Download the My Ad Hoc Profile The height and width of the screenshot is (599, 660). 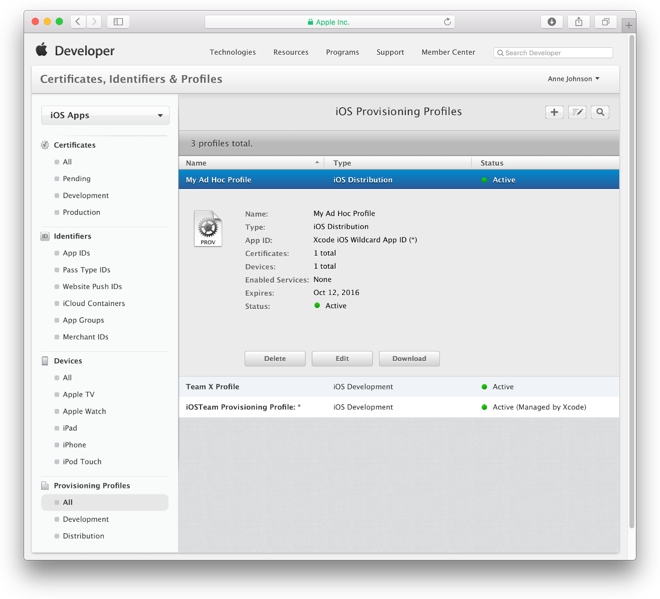409,359
